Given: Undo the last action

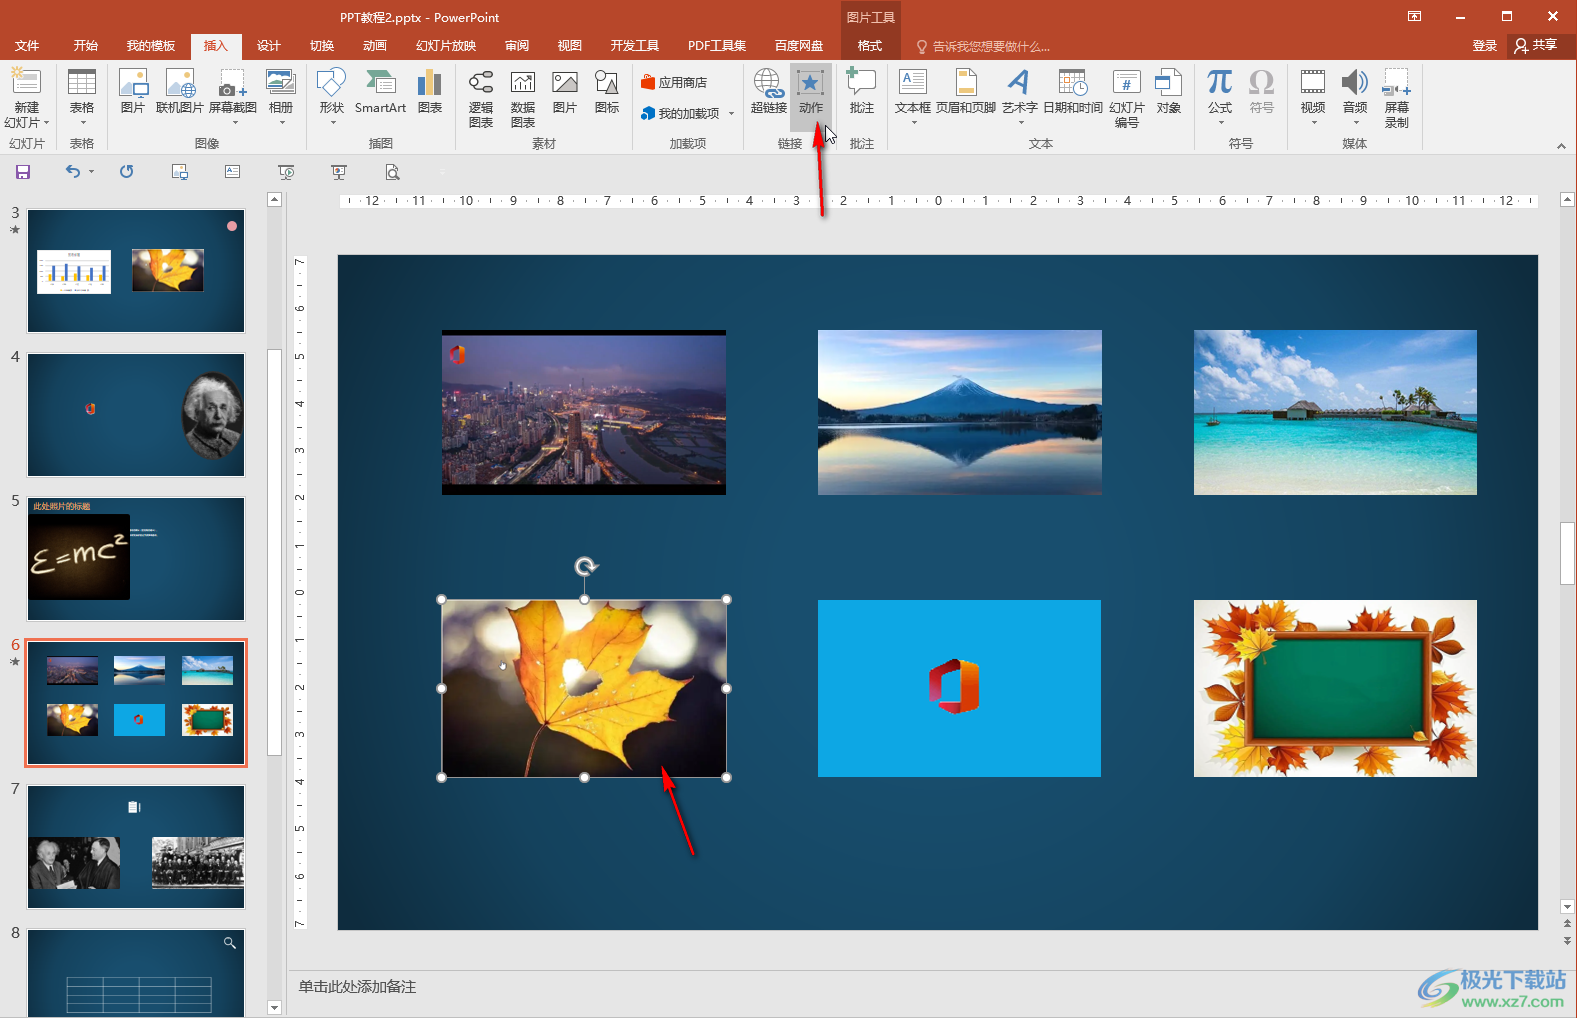Looking at the screenshot, I should 73,172.
